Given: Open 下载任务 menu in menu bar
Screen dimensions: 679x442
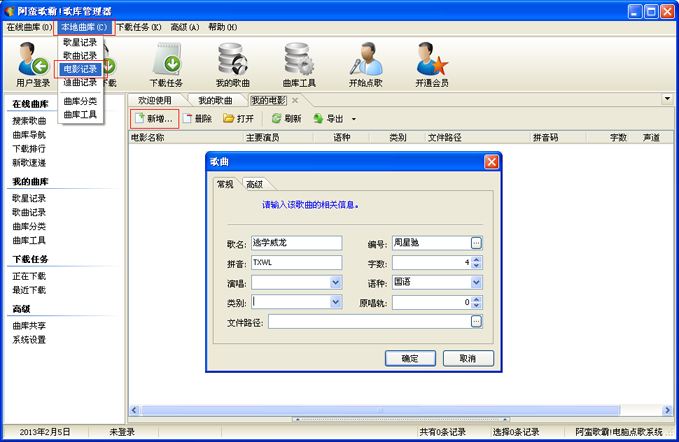Looking at the screenshot, I should click(x=139, y=27).
